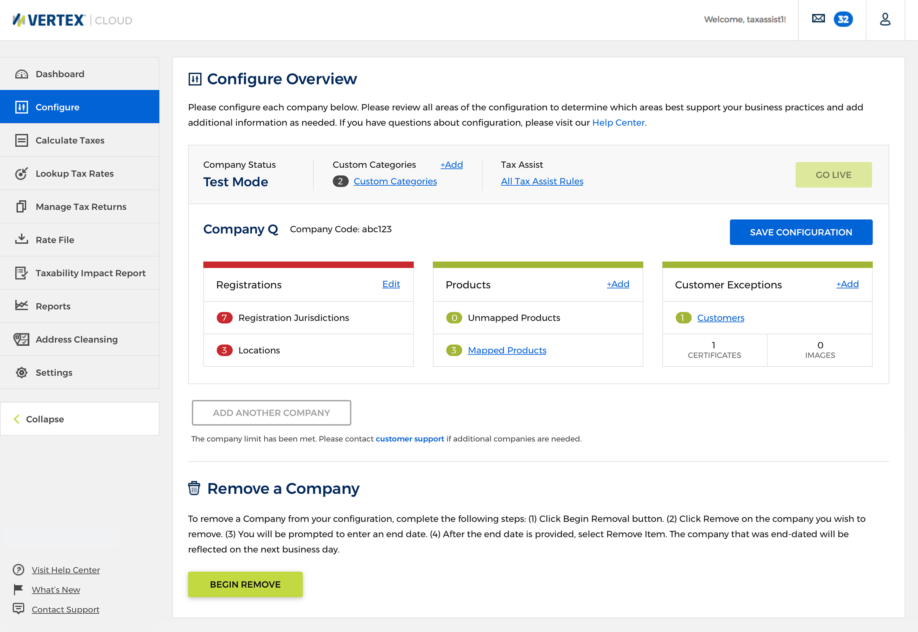The height and width of the screenshot is (632, 918).
Task: Click the Lookup Tax Rates target icon
Action: pos(22,173)
